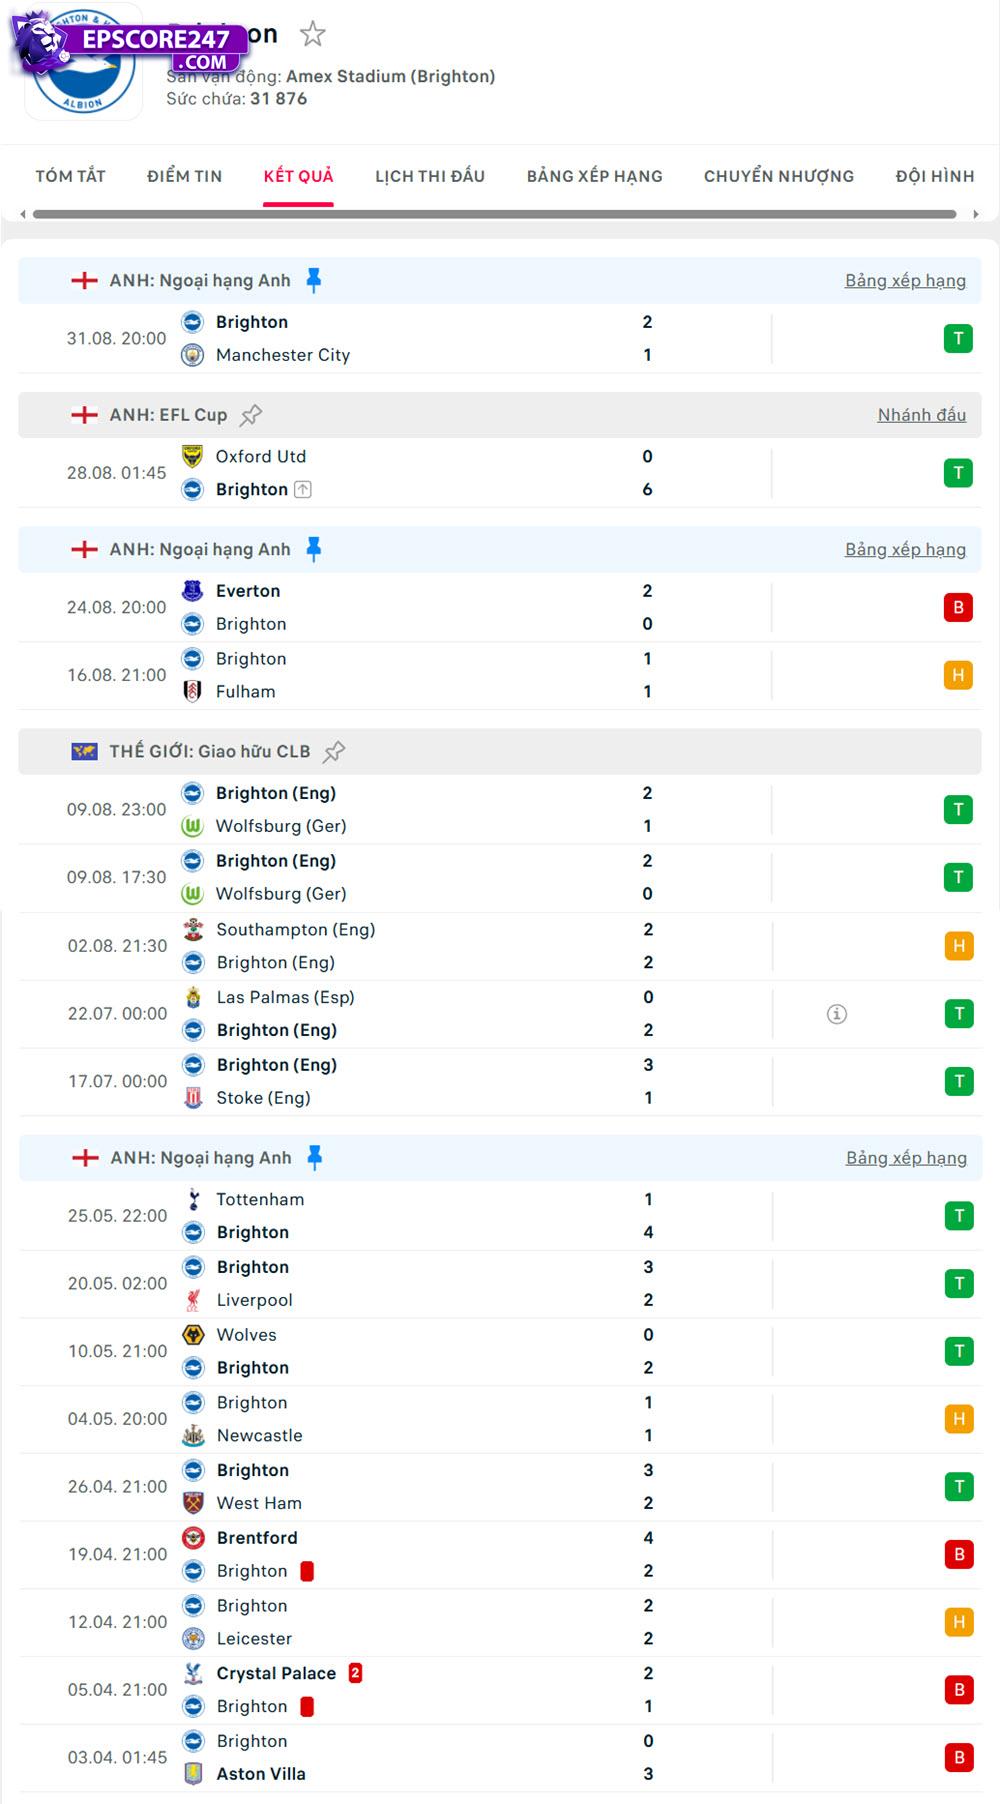Open the ĐỘI HÌNH tab

(x=936, y=176)
